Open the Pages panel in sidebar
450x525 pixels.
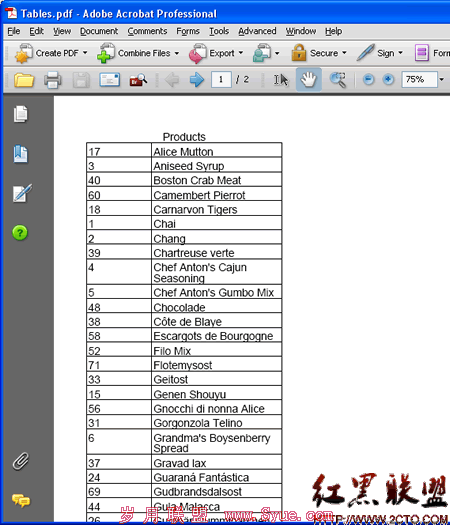coord(21,114)
